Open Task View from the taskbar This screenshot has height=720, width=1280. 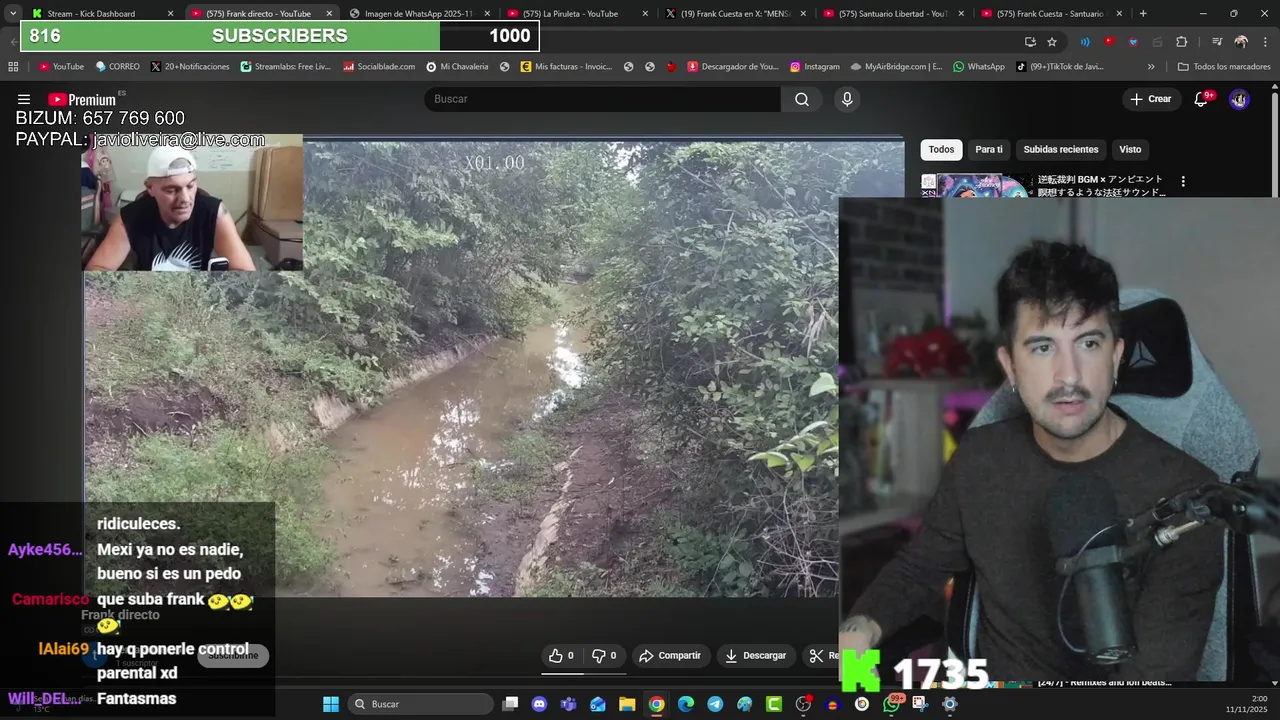tap(510, 704)
